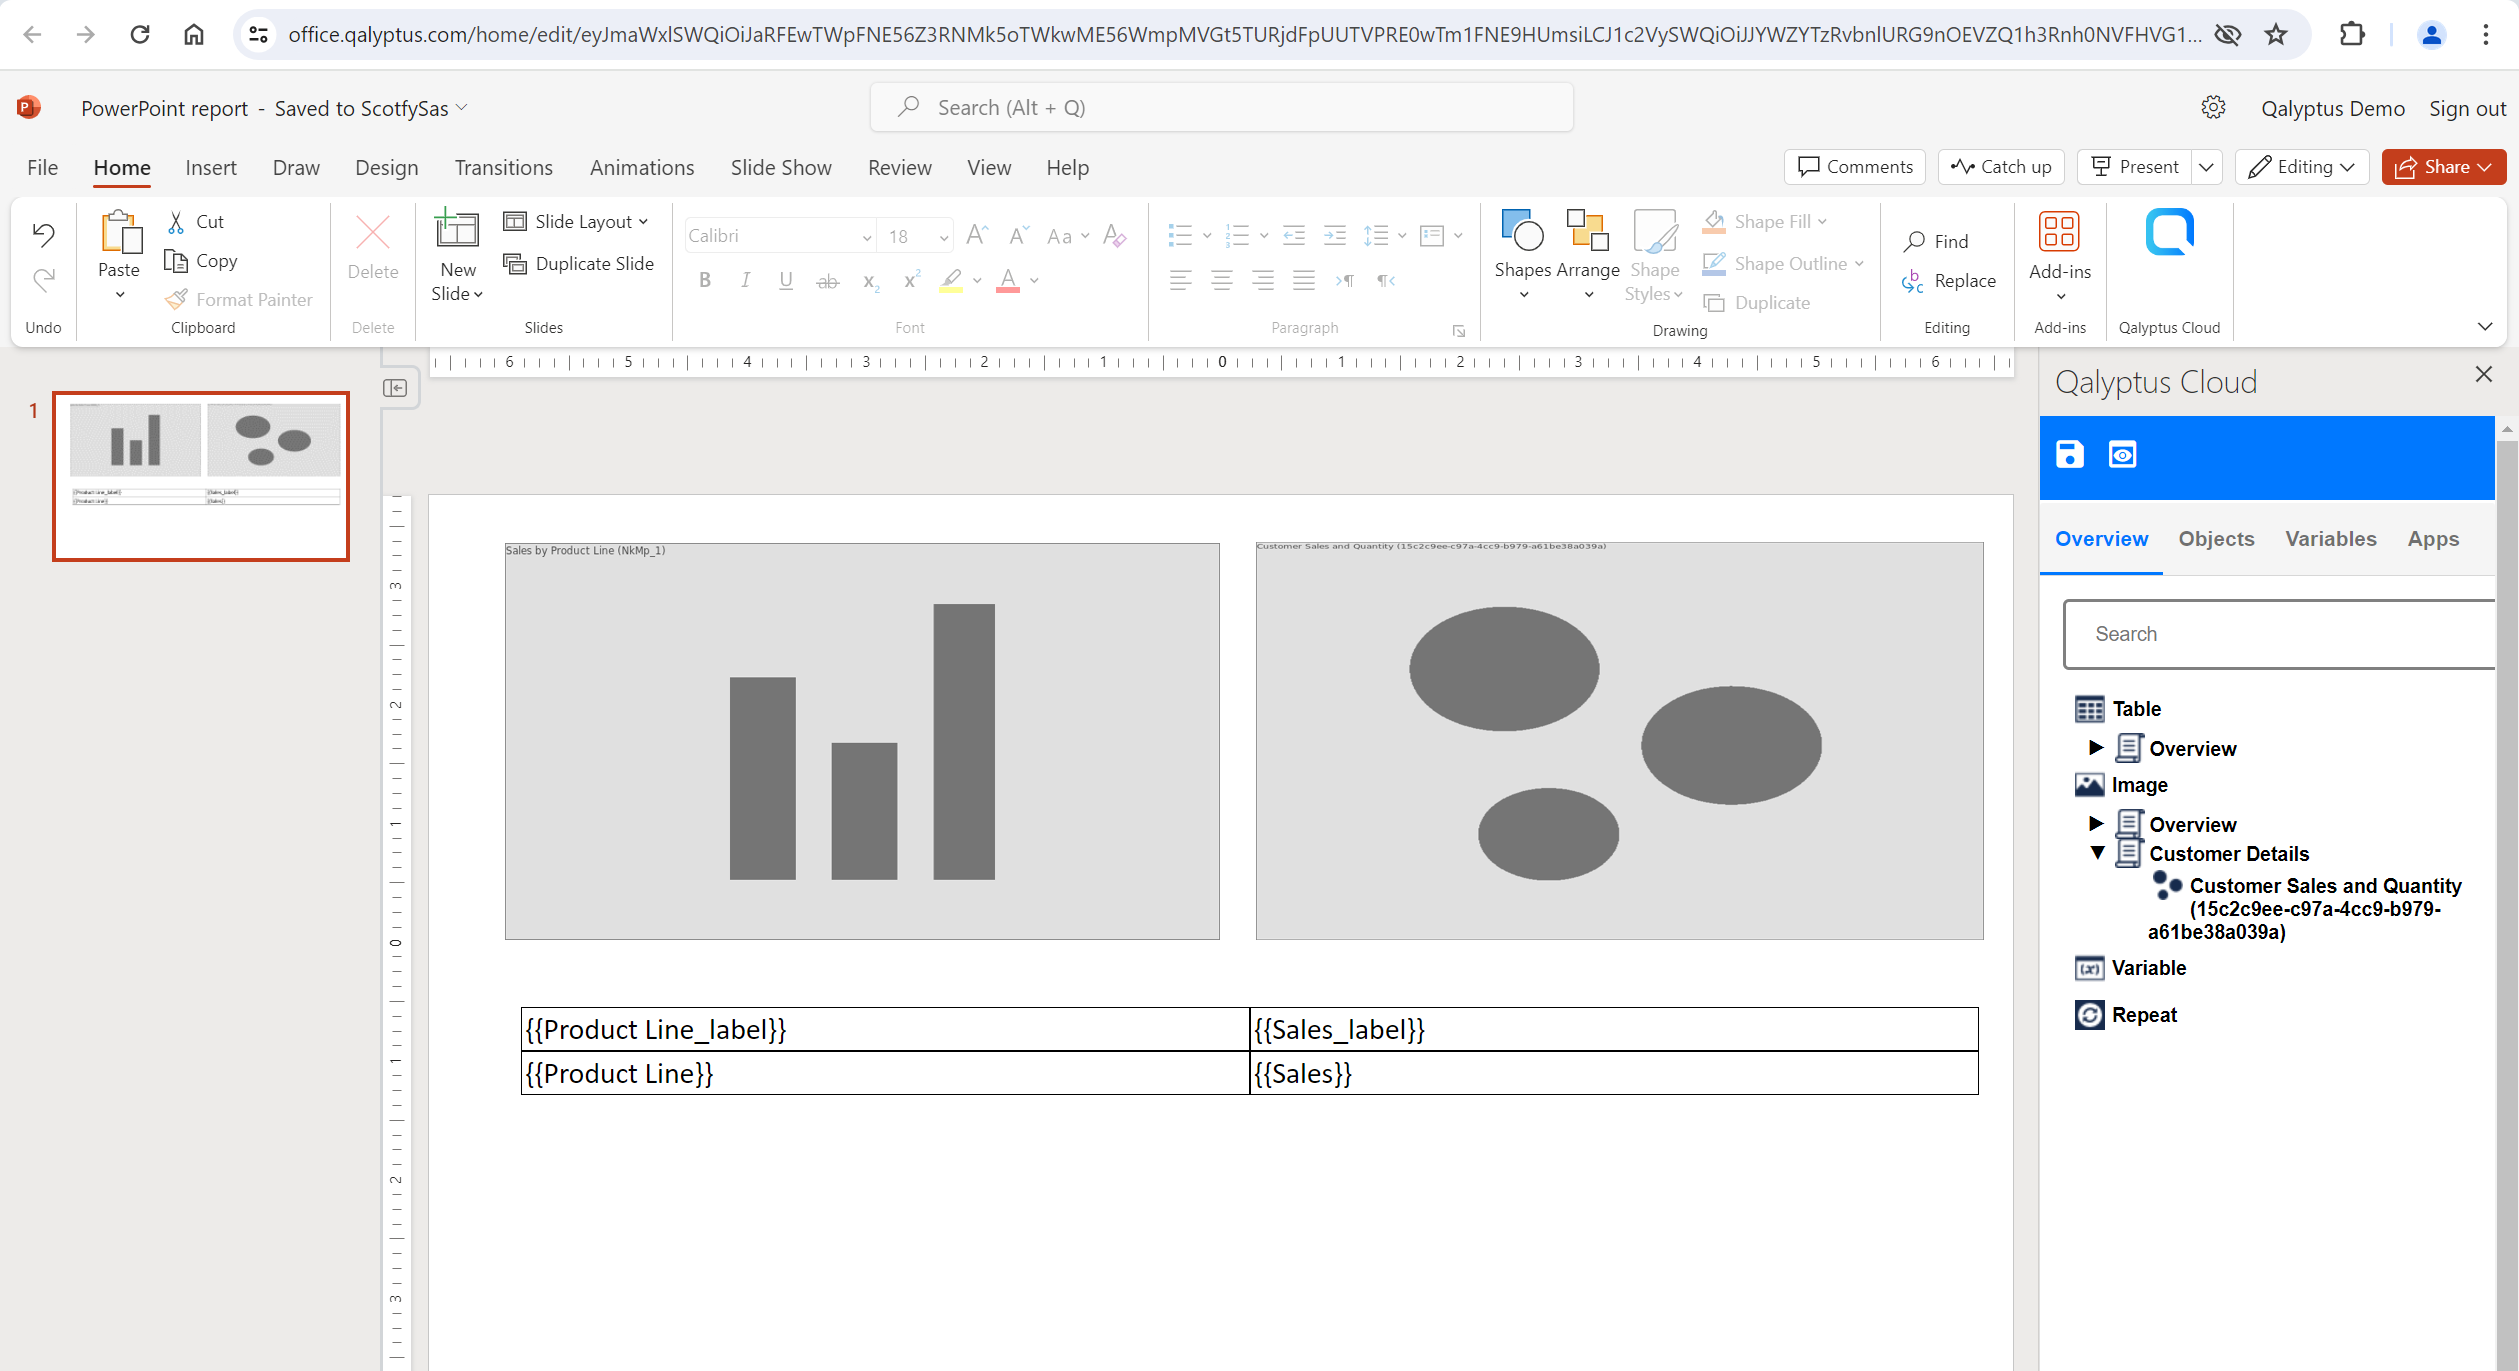Viewport: 2519px width, 1371px height.
Task: Collapse the Customer Details tree item
Action: point(2098,853)
